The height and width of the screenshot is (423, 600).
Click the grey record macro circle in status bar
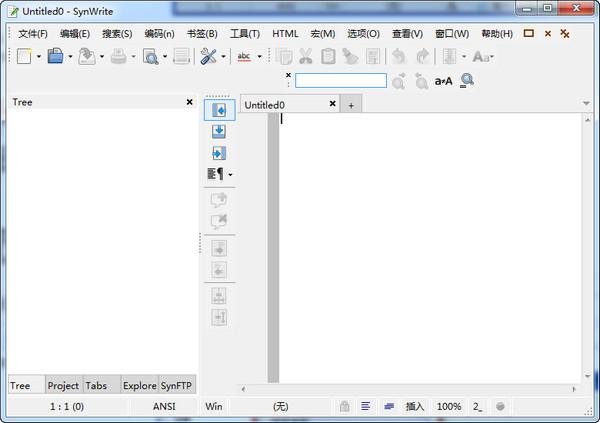click(x=500, y=406)
